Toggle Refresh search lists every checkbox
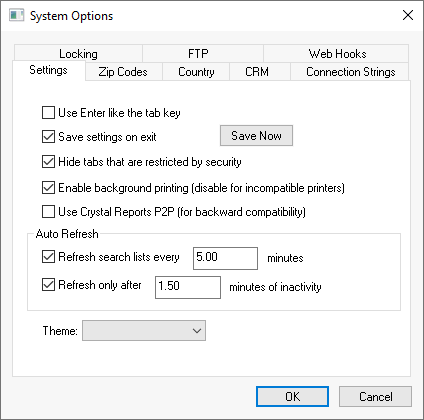 point(48,257)
